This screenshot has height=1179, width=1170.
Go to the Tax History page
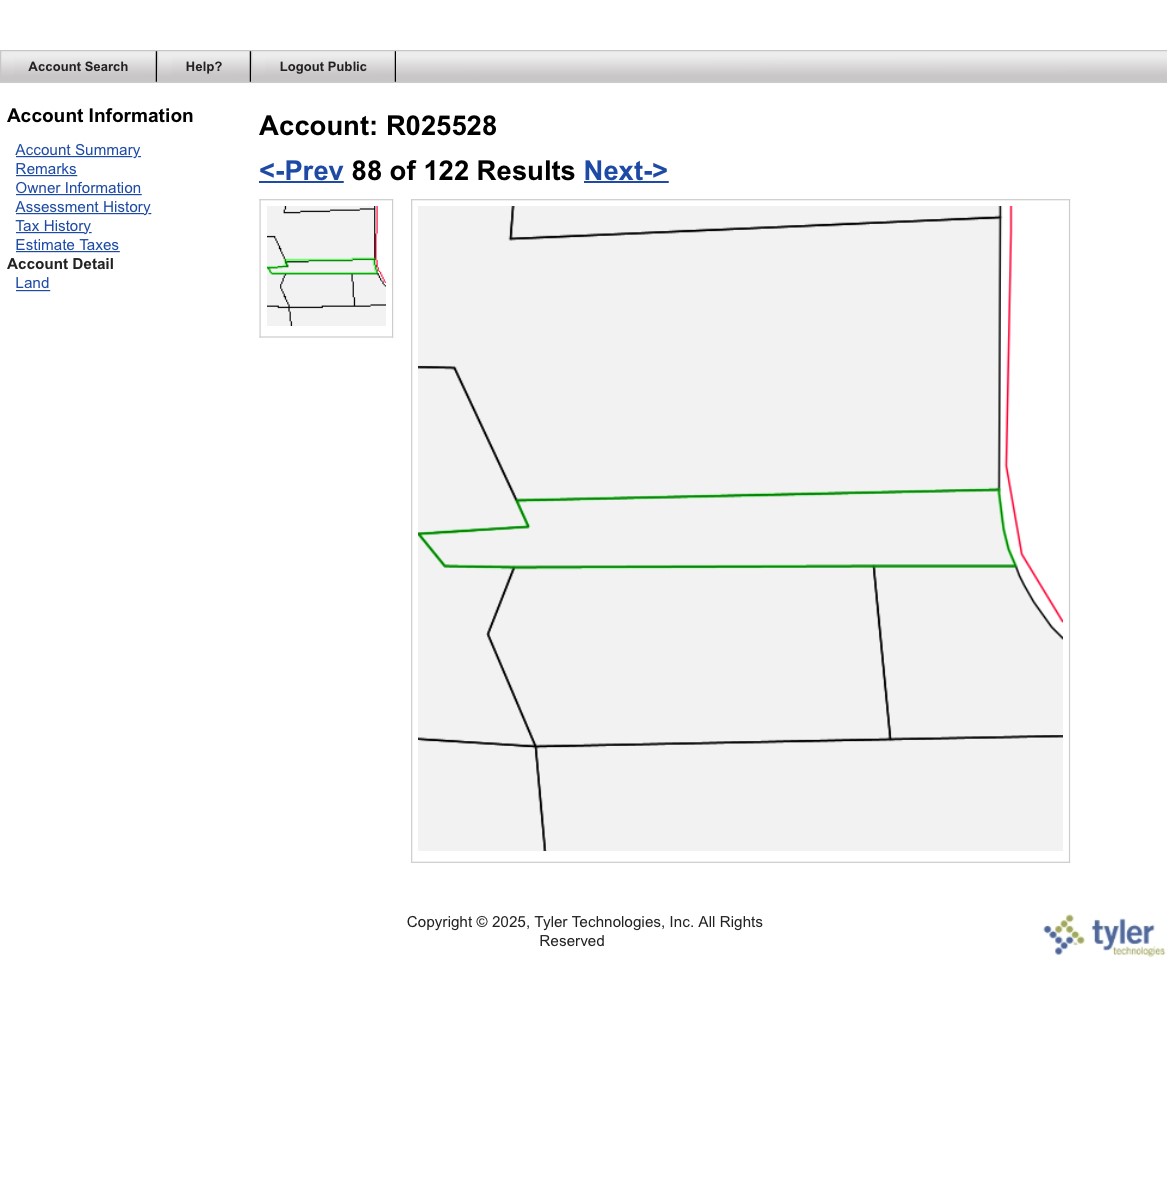point(53,226)
